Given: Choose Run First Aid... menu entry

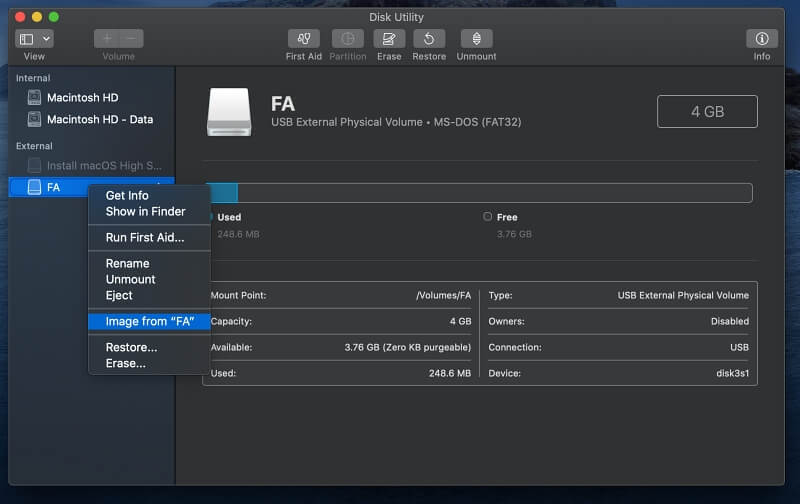Looking at the screenshot, I should [x=149, y=237].
